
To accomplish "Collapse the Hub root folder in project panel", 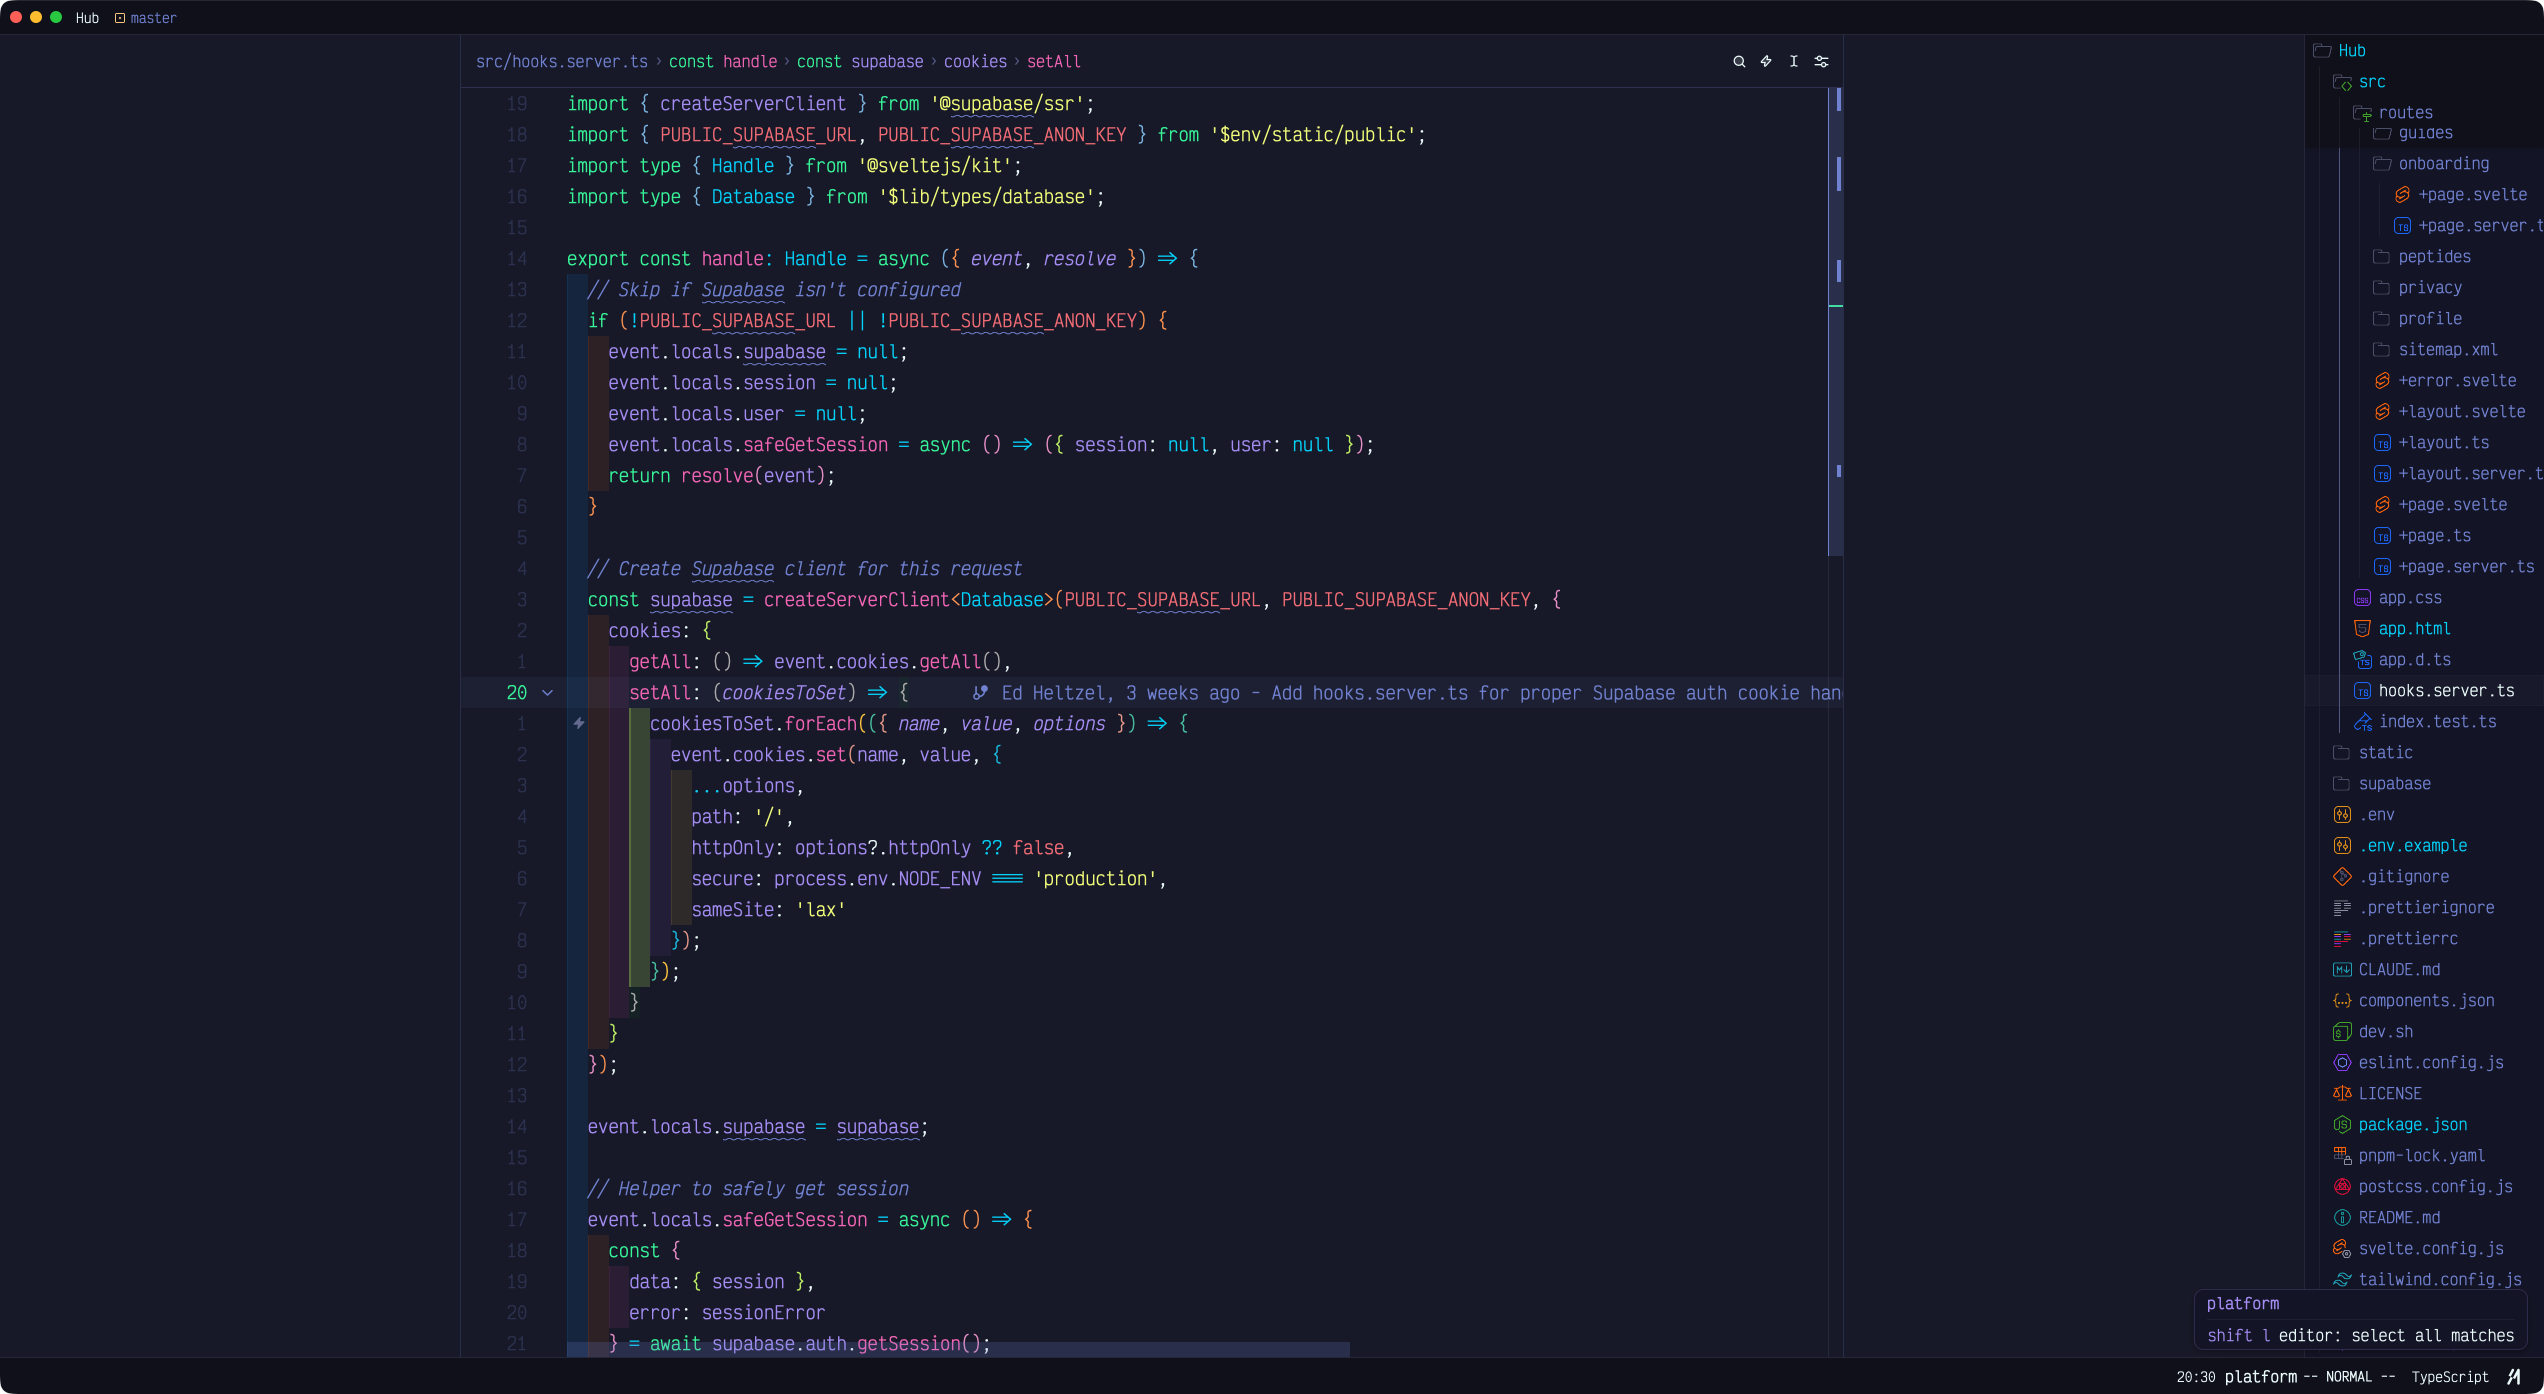I will click(2340, 51).
